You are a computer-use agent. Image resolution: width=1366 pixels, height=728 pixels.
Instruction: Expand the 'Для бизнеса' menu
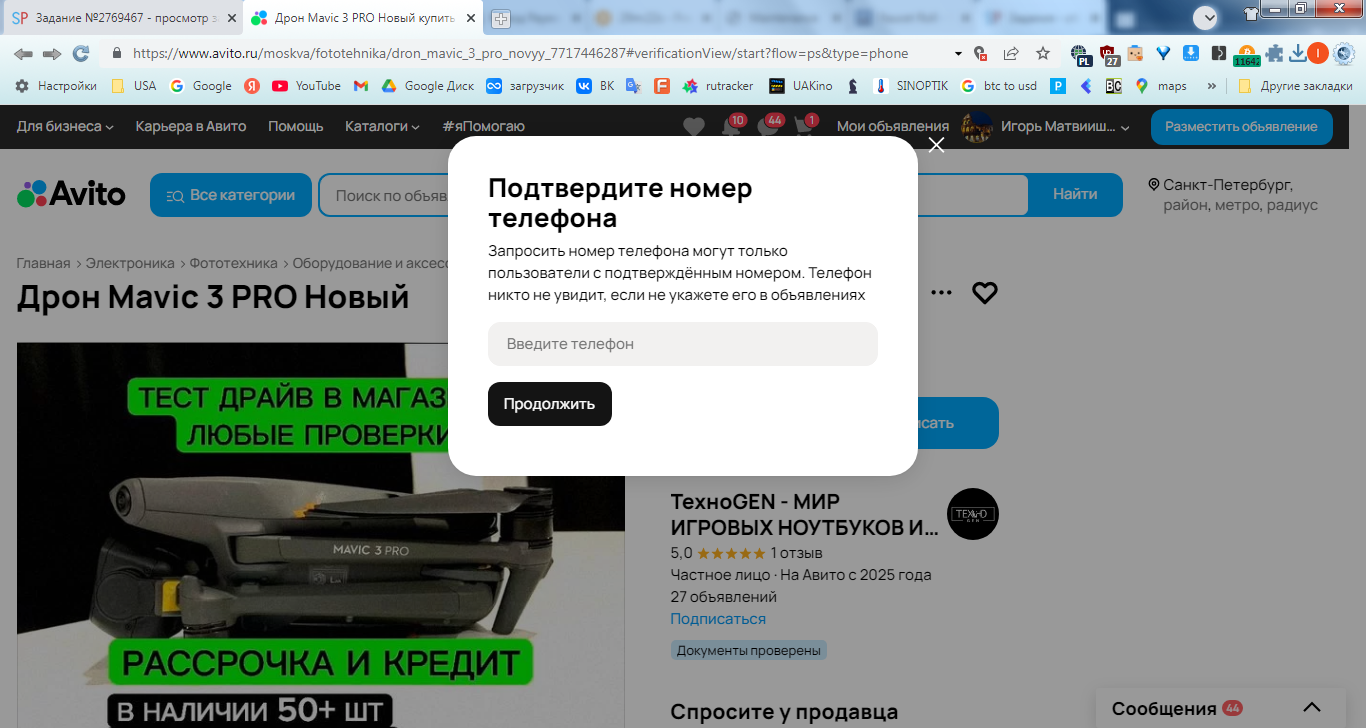pos(65,126)
